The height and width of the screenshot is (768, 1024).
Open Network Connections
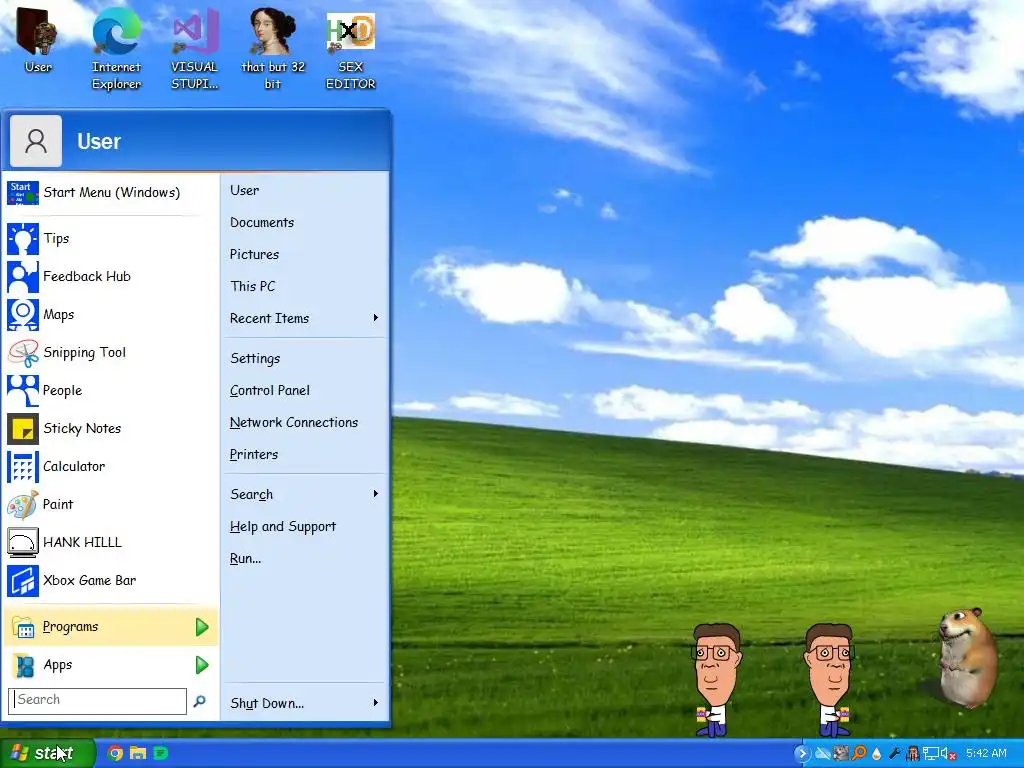[x=304, y=423]
